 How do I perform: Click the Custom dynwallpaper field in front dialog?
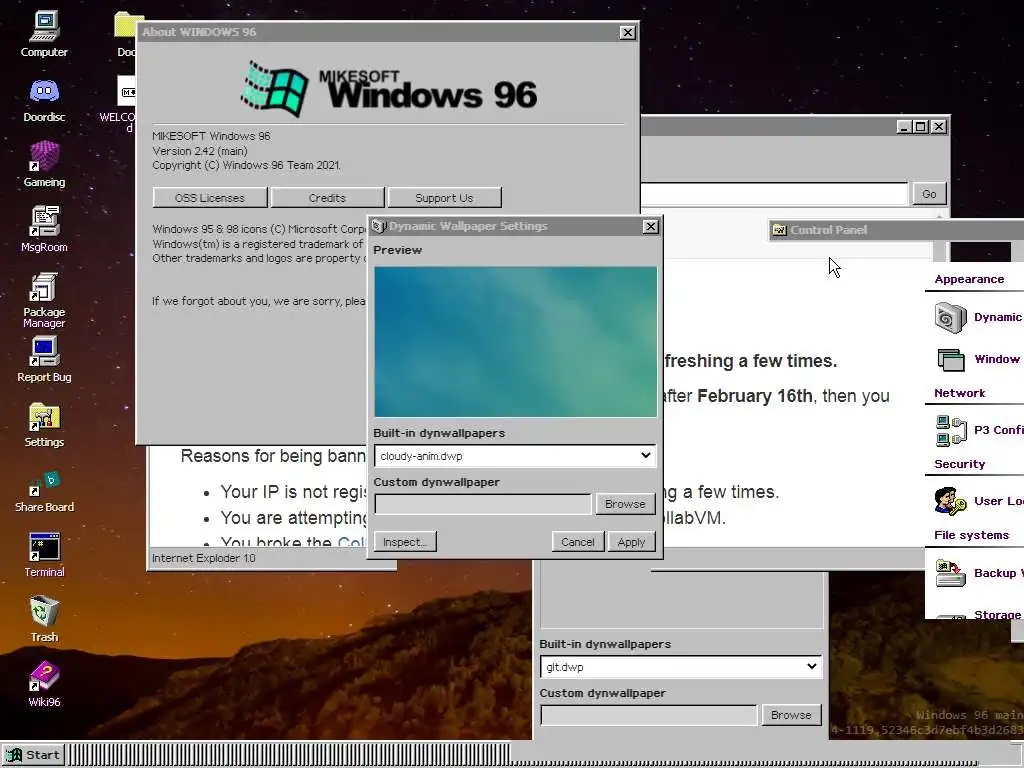(483, 504)
